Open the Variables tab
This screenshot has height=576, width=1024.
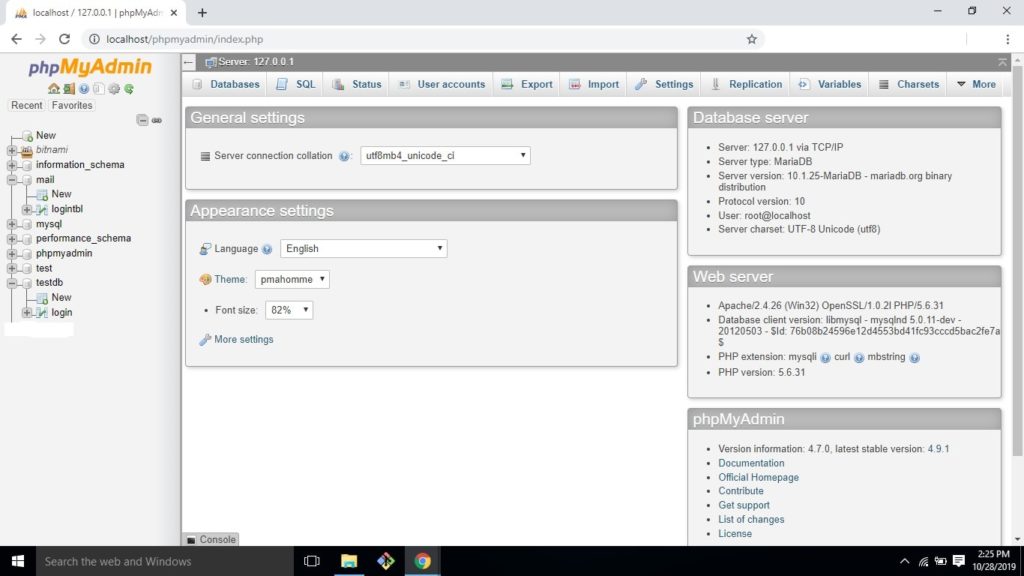click(830, 84)
